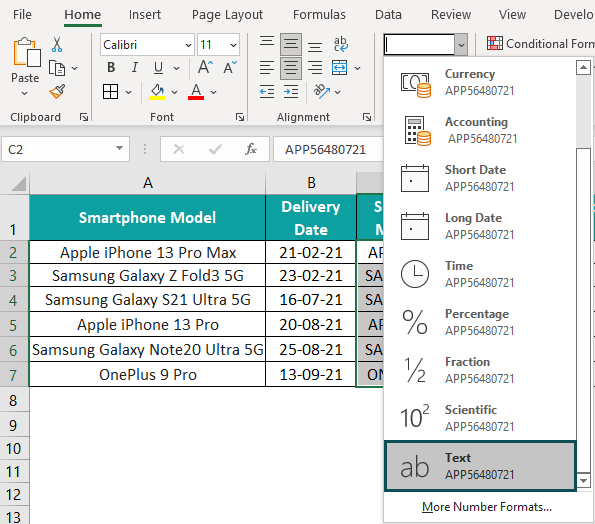Apply the yellow fill color
The width and height of the screenshot is (595, 524).
[157, 92]
